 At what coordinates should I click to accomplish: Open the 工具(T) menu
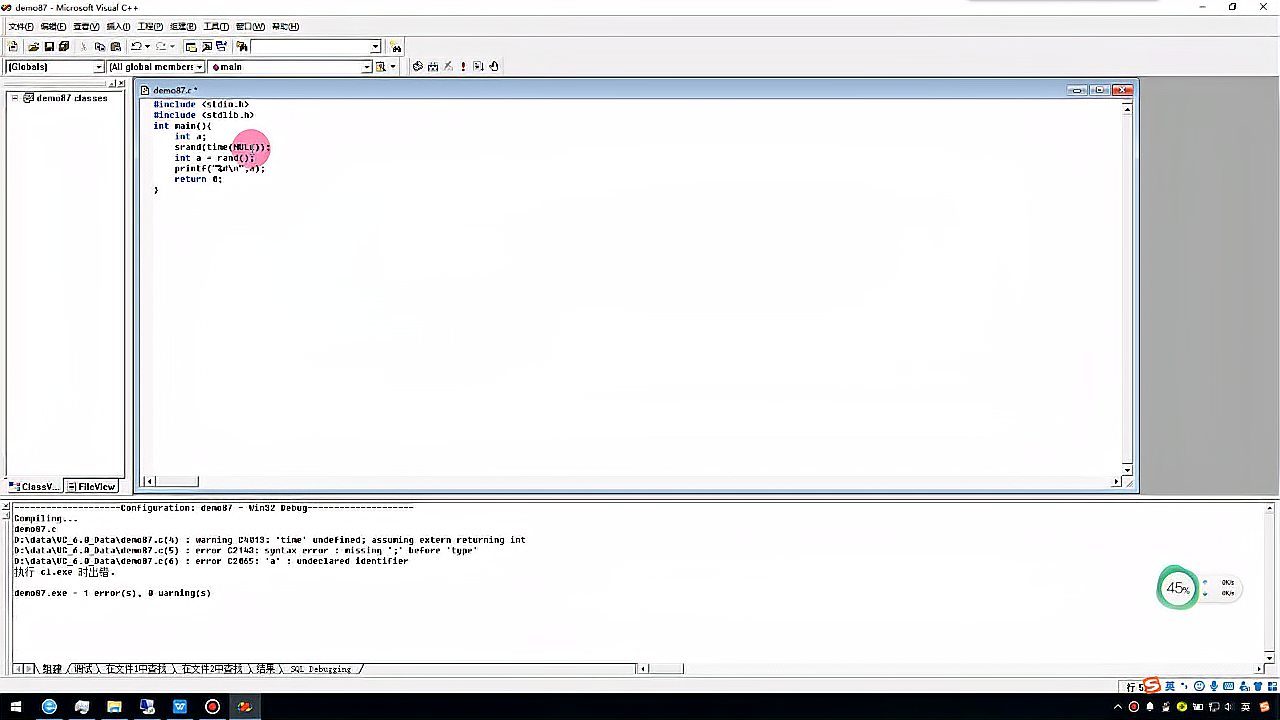pyautogui.click(x=216, y=26)
